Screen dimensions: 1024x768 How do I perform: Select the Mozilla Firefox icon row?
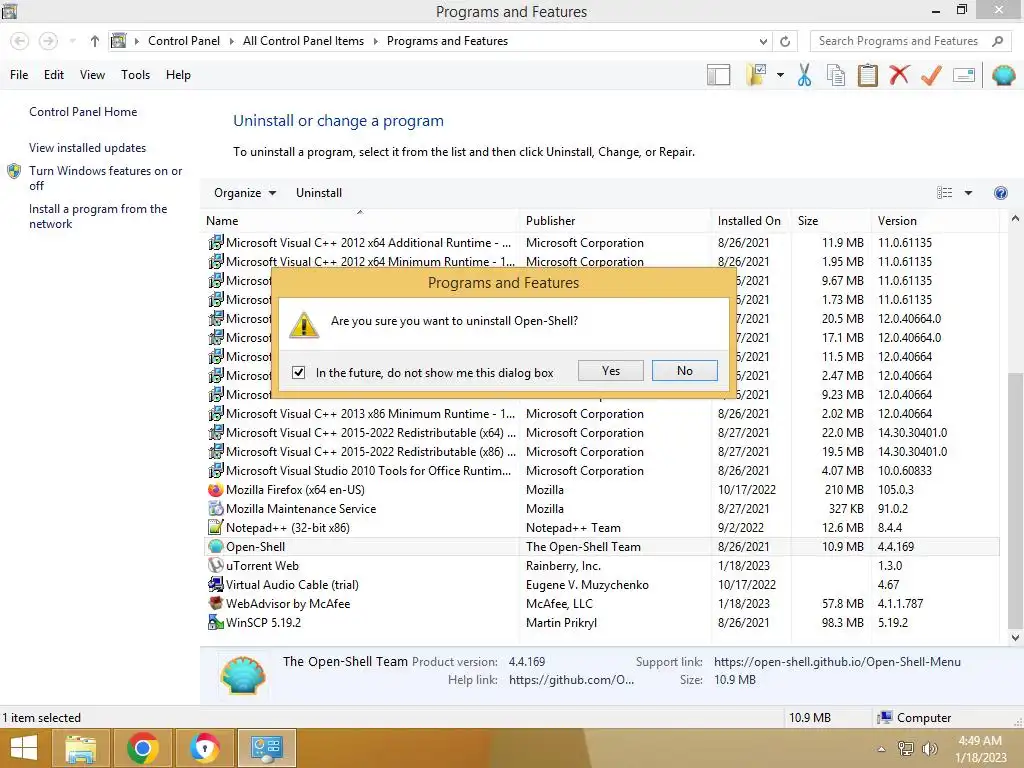click(x=216, y=490)
